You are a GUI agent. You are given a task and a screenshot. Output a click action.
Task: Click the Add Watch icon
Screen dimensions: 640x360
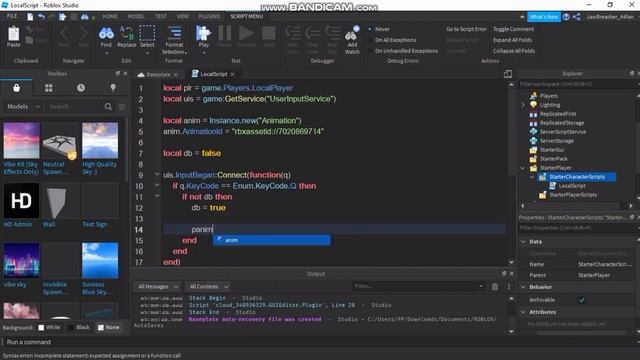[352, 34]
